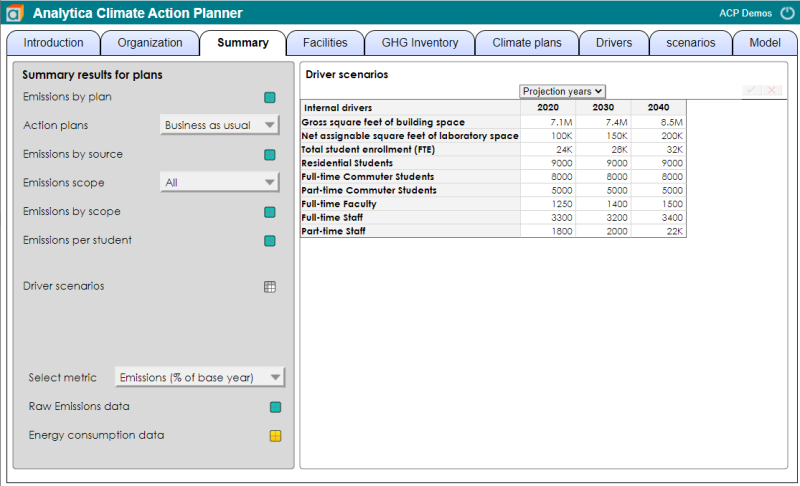The width and height of the screenshot is (800, 486).
Task: Click the Raw Emissions data result icon
Action: [276, 407]
